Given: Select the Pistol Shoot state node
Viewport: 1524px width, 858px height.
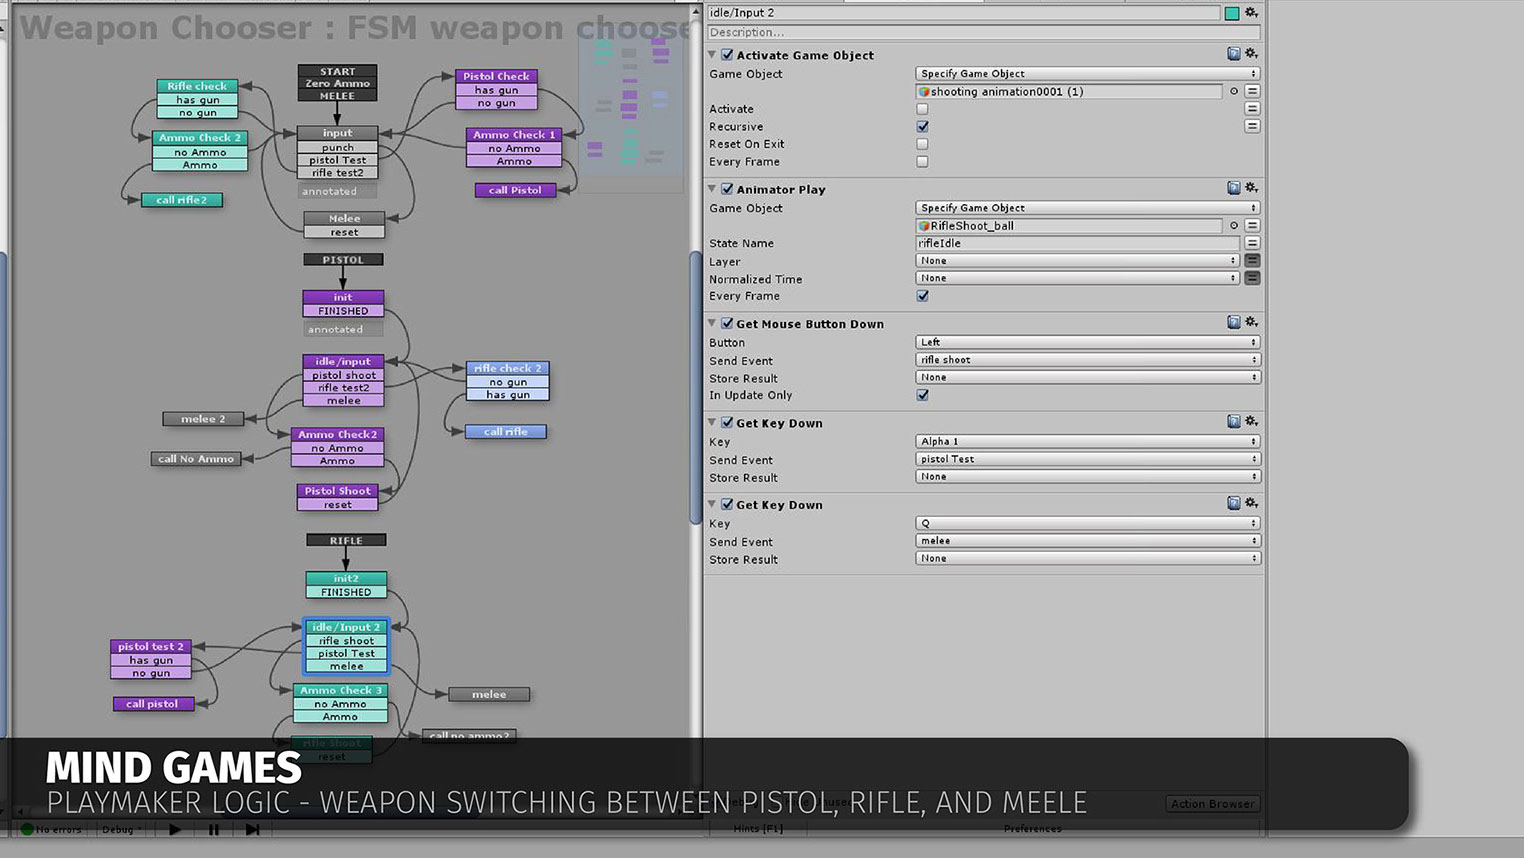Looking at the screenshot, I should point(338,491).
